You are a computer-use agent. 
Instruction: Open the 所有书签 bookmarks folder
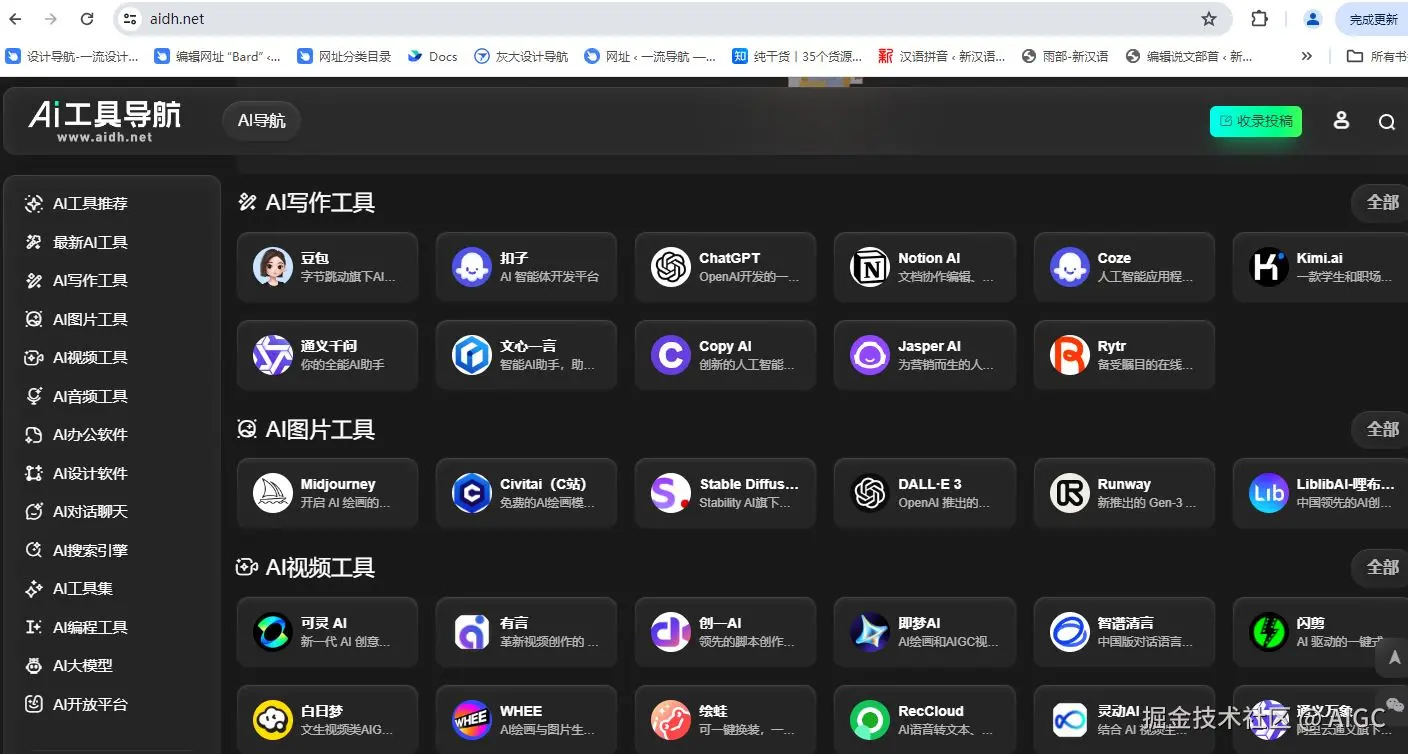coord(1376,57)
